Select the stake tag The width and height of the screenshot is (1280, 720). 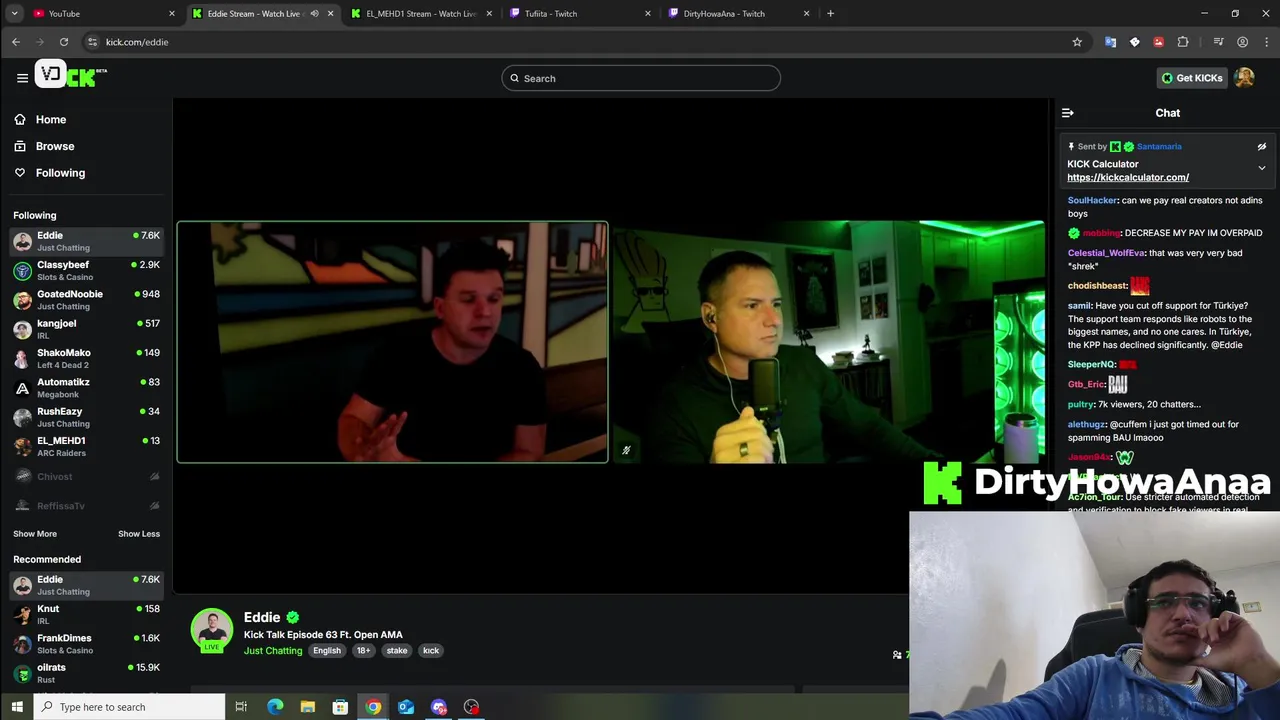[x=397, y=651]
